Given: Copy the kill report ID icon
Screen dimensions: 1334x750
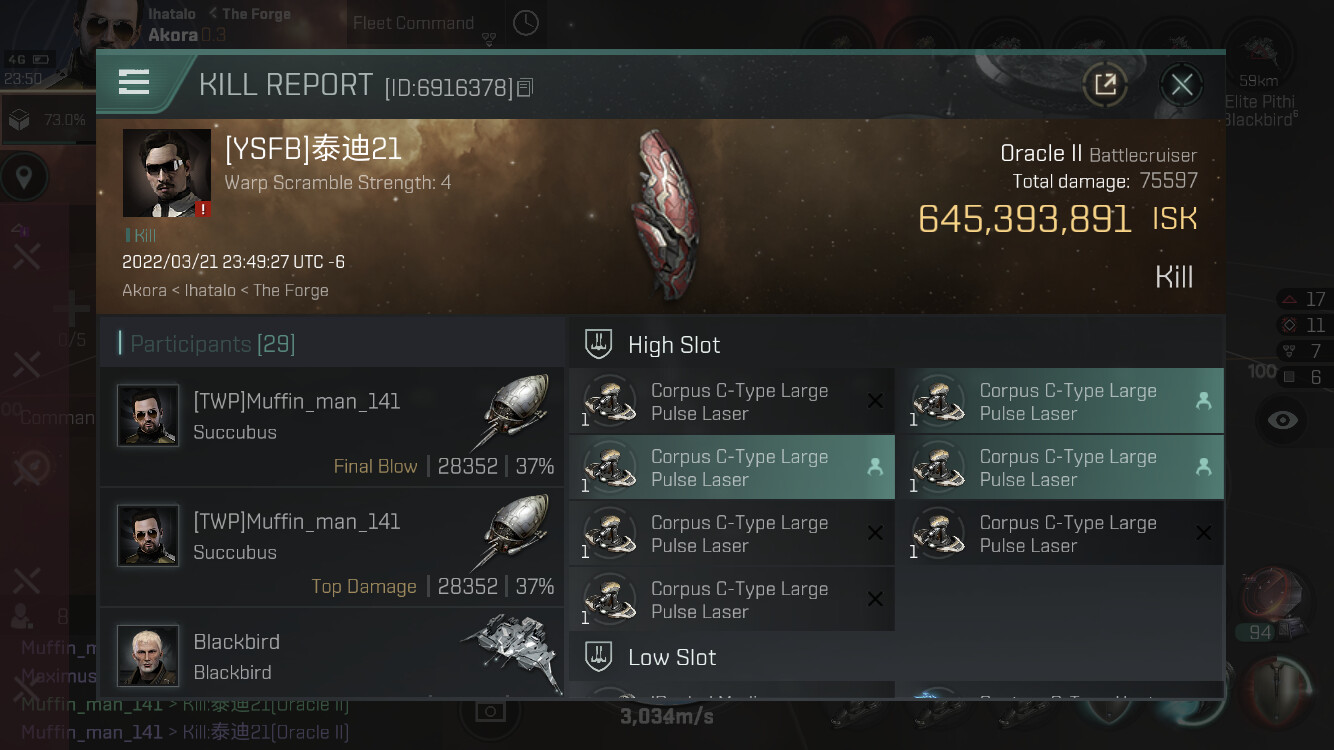Looking at the screenshot, I should tap(525, 88).
